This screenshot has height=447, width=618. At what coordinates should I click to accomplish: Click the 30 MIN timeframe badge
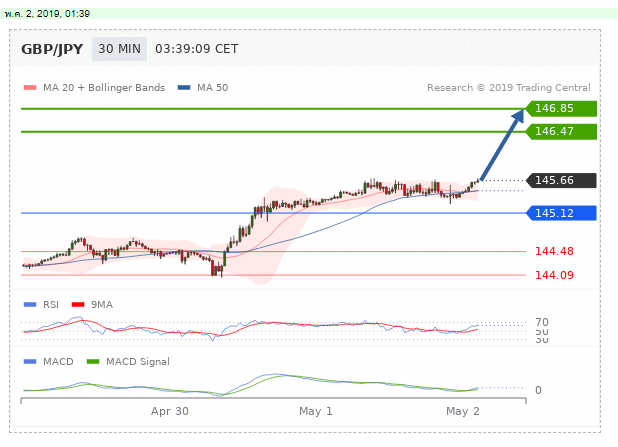(x=119, y=48)
